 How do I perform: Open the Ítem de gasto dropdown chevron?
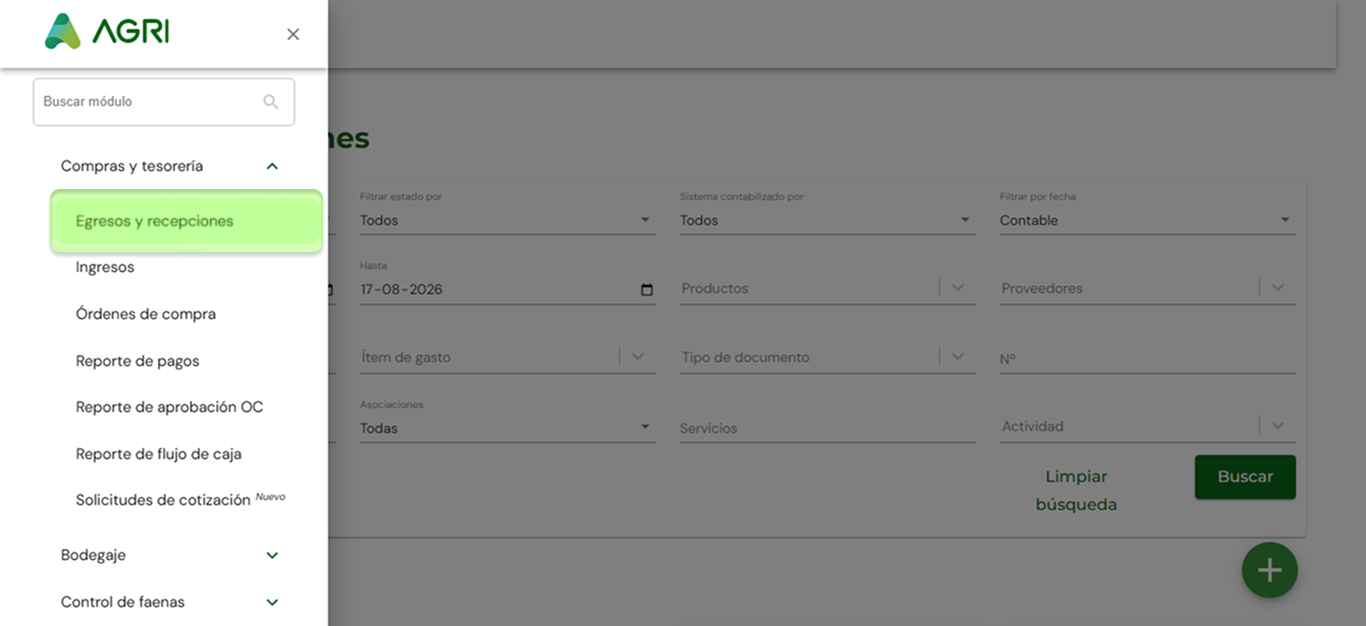tap(638, 357)
